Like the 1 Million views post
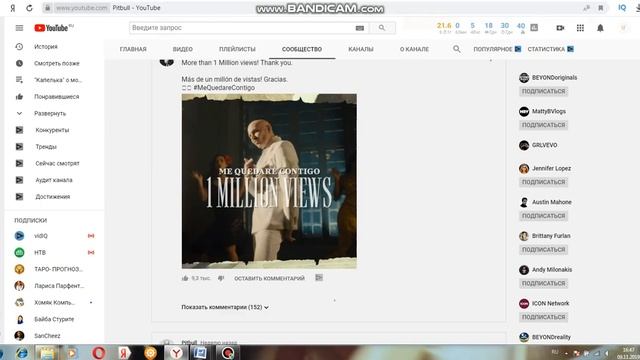This screenshot has height=360, width=640. [185, 278]
